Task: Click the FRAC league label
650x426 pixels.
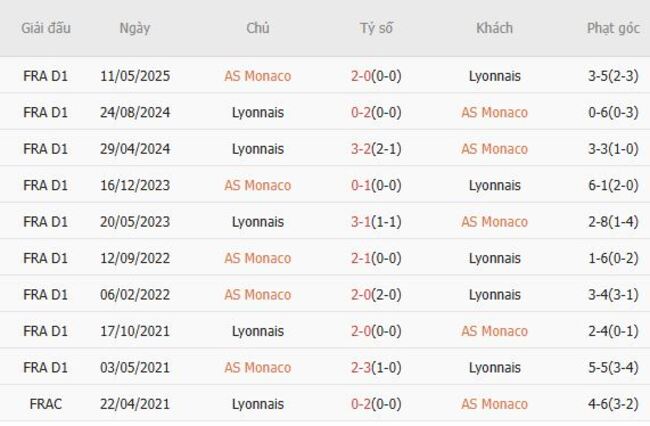Action: click(46, 404)
